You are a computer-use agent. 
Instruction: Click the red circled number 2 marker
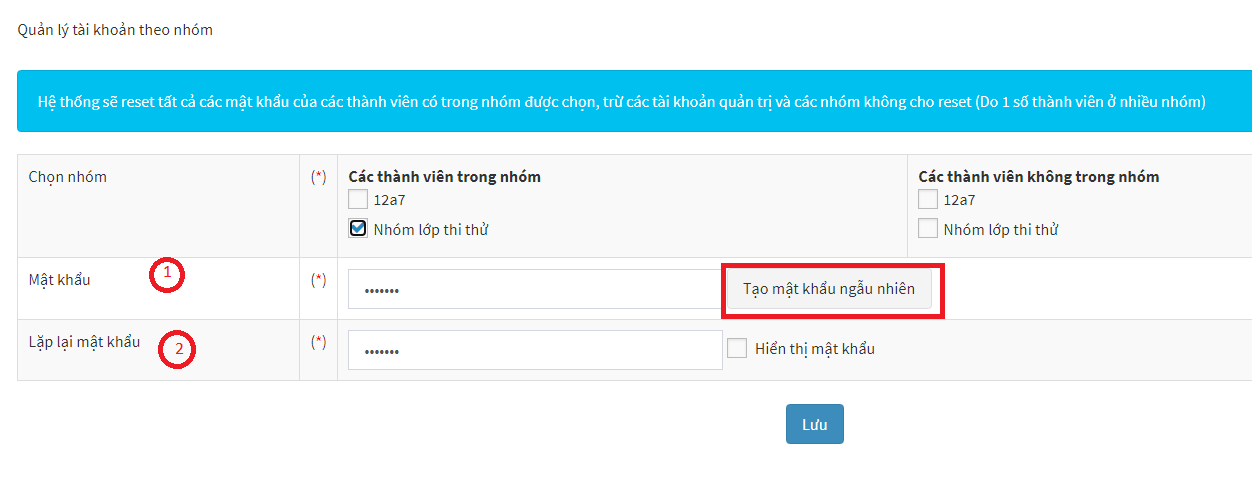[179, 349]
